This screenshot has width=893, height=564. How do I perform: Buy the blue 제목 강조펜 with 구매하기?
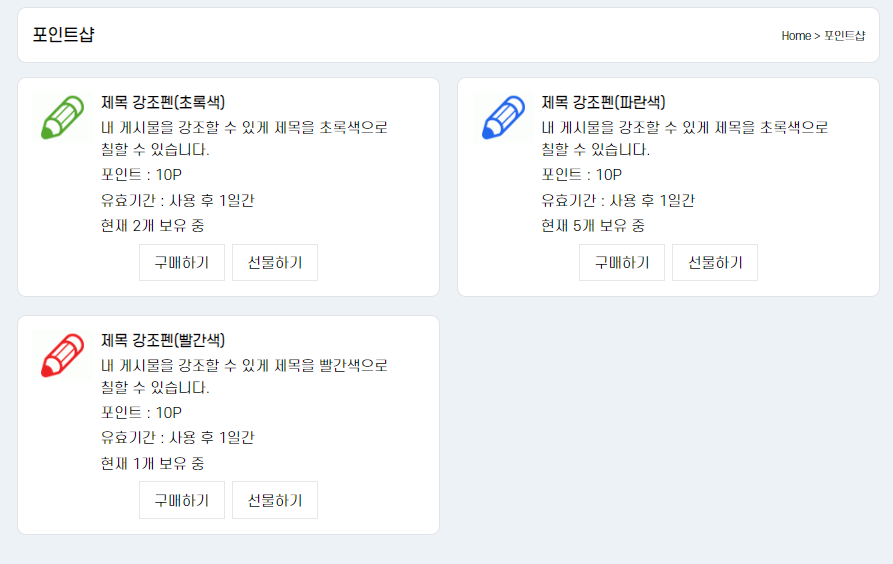point(621,263)
